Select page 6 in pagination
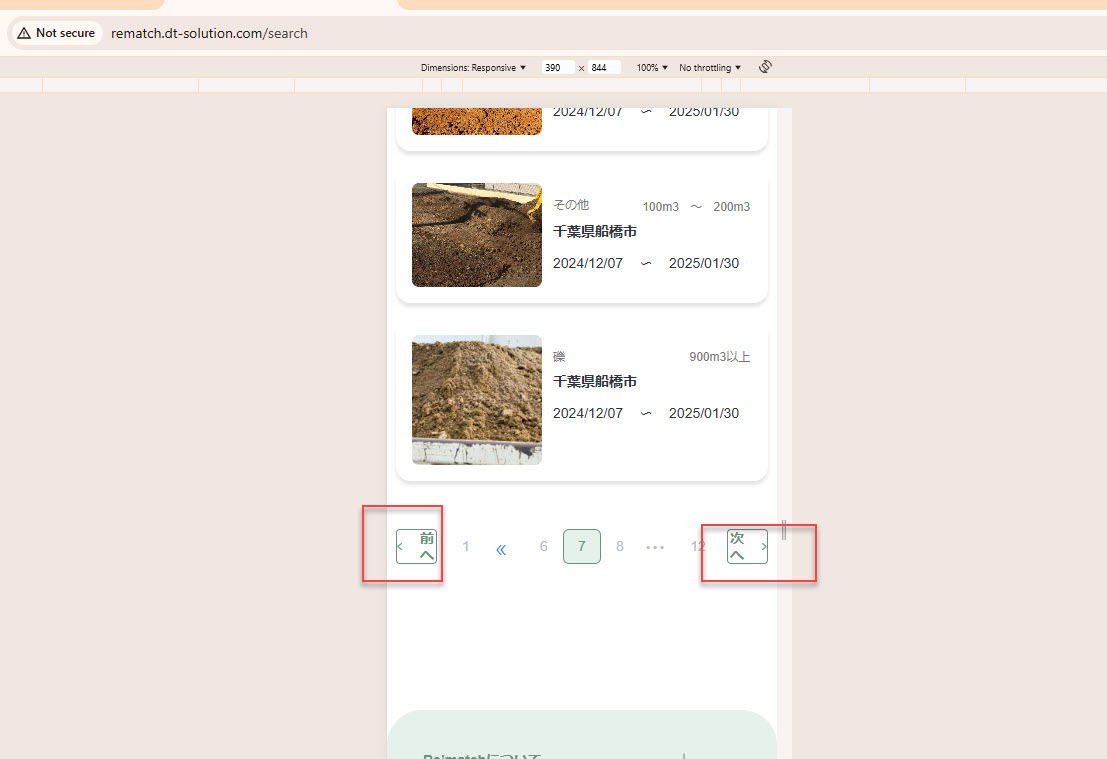This screenshot has height=759, width=1107. click(544, 546)
